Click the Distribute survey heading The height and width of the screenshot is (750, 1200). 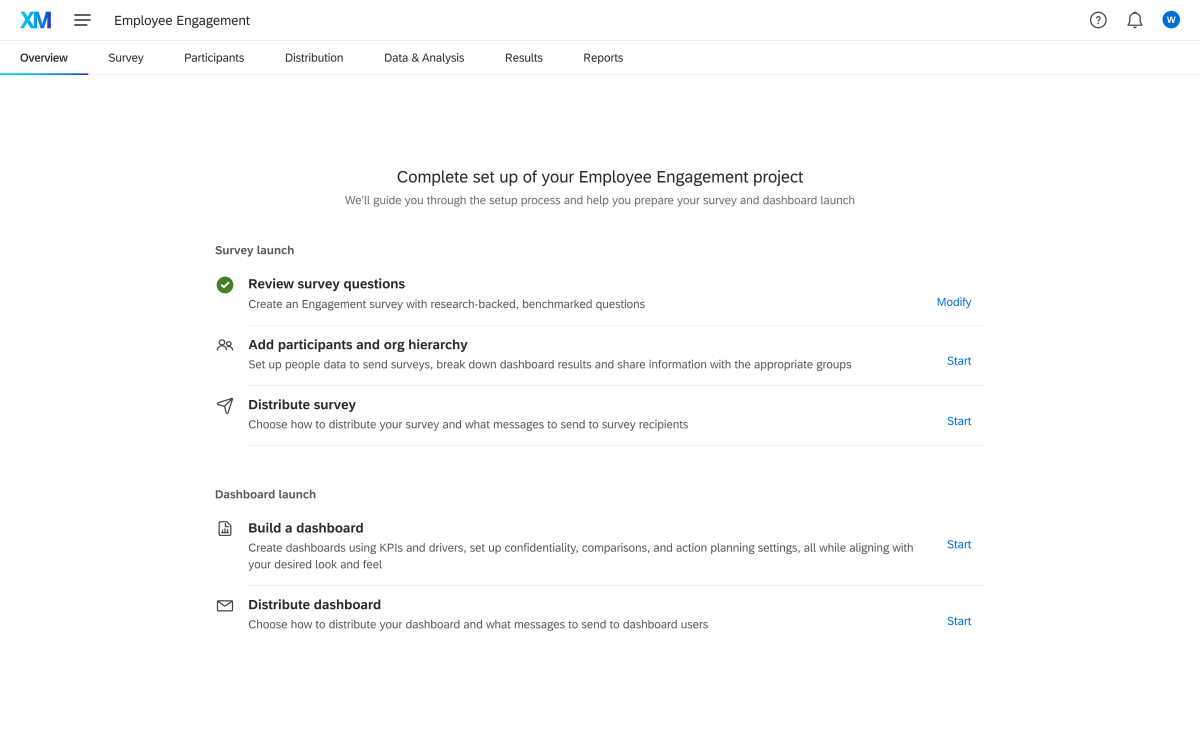(x=302, y=404)
